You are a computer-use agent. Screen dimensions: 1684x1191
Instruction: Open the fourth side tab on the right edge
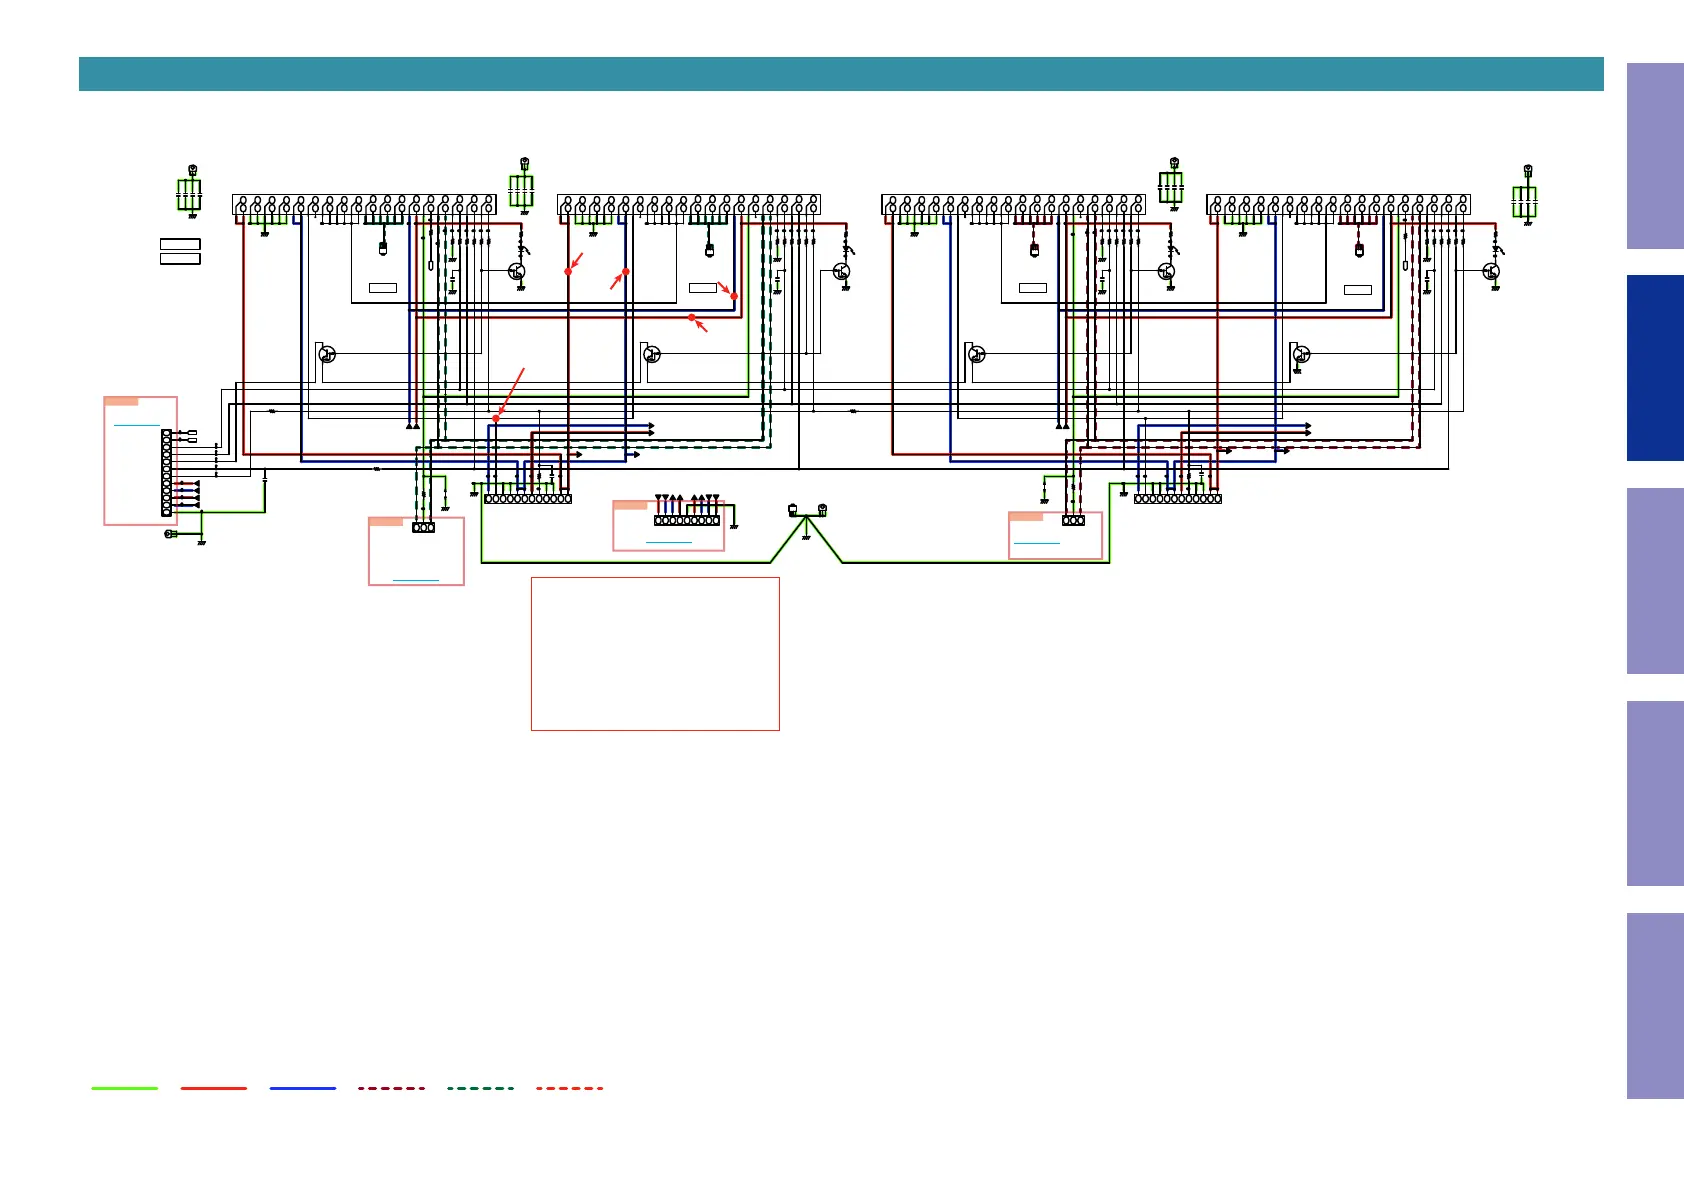(1655, 793)
